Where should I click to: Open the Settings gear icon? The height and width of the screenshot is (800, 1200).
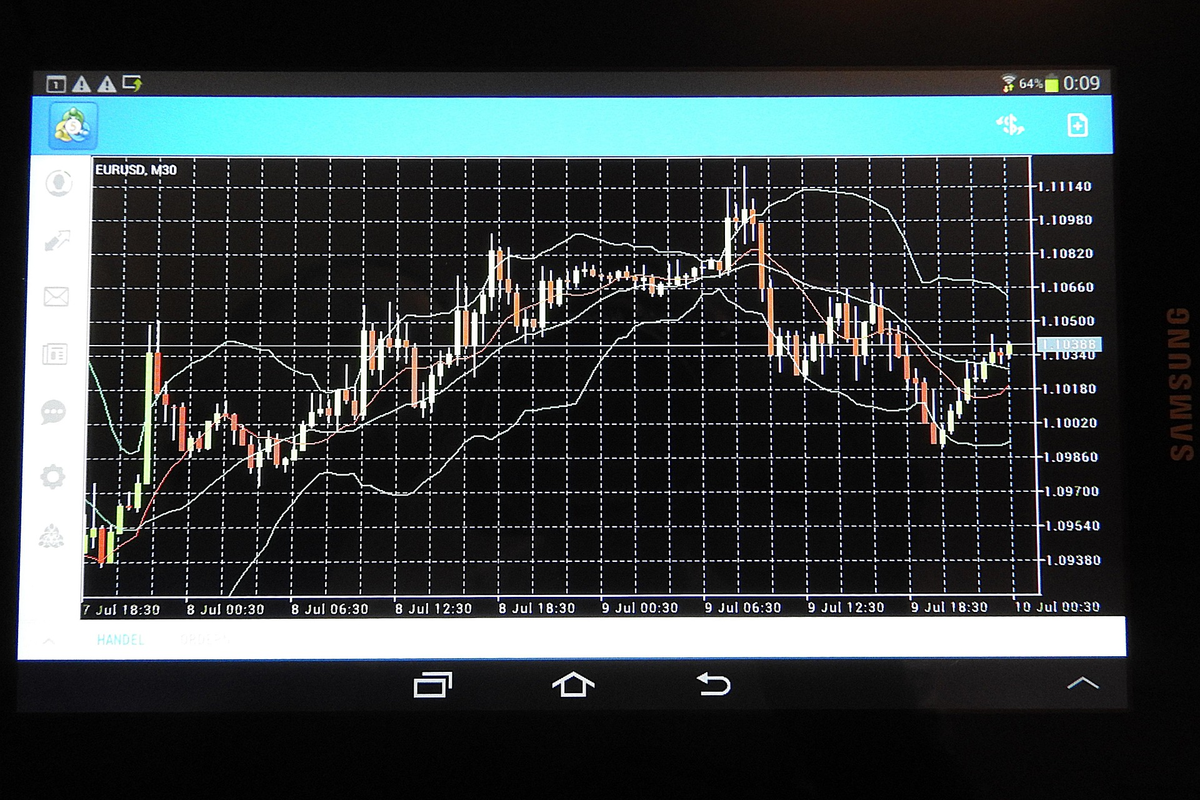point(53,476)
